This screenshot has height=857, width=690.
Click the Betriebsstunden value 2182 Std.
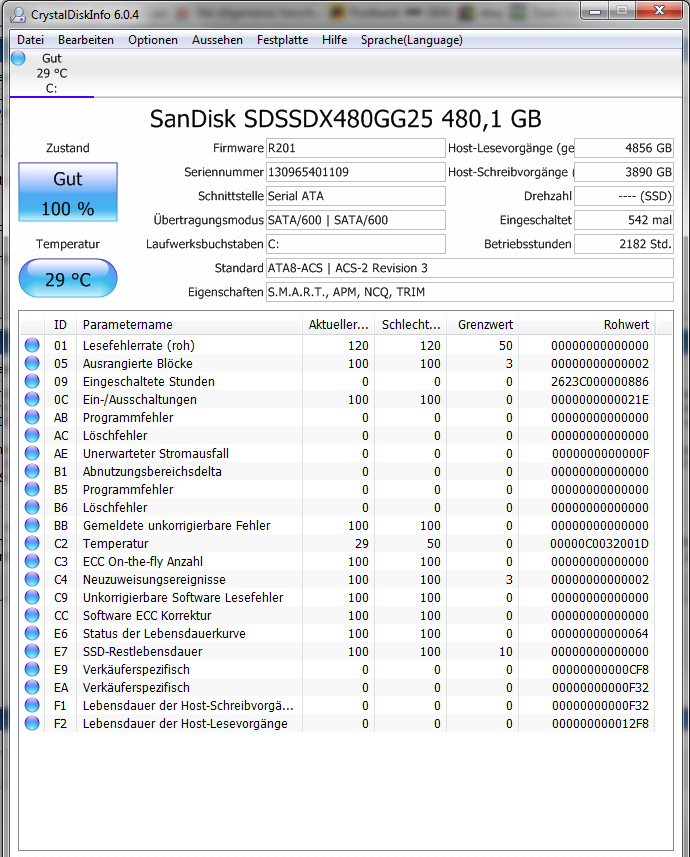pos(624,244)
